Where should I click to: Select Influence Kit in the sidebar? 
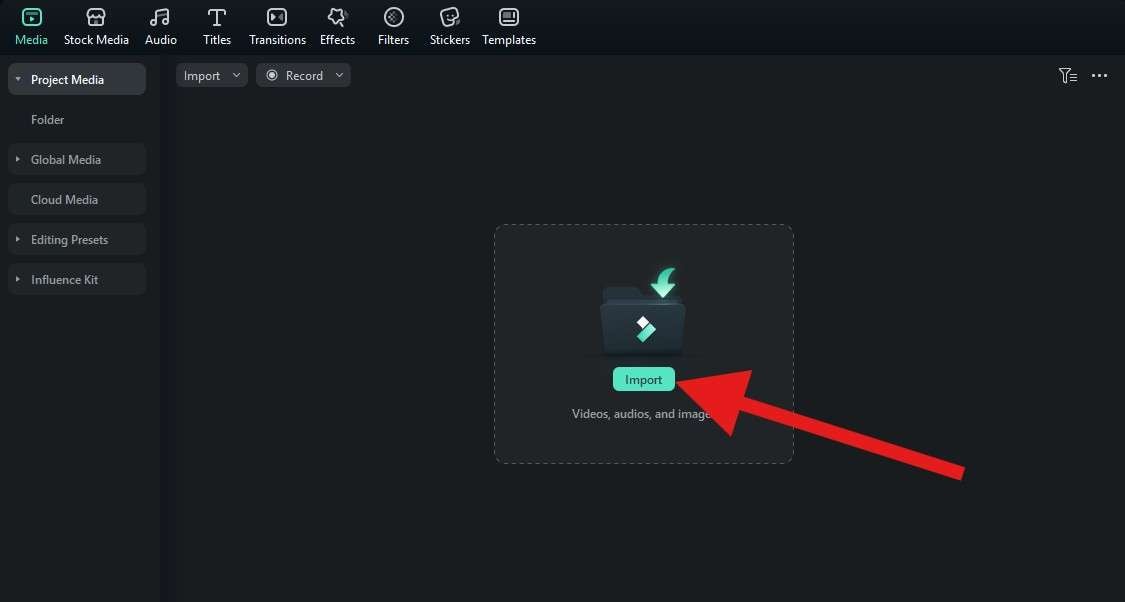(77, 279)
